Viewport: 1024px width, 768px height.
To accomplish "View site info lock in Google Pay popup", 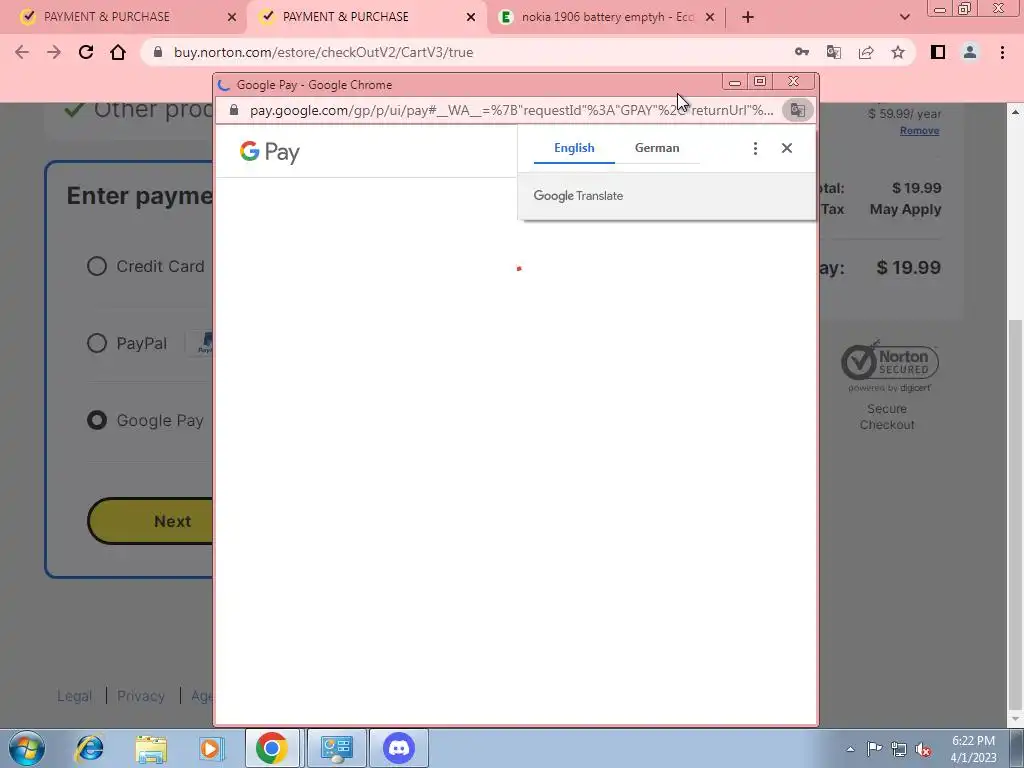I will click(234, 110).
